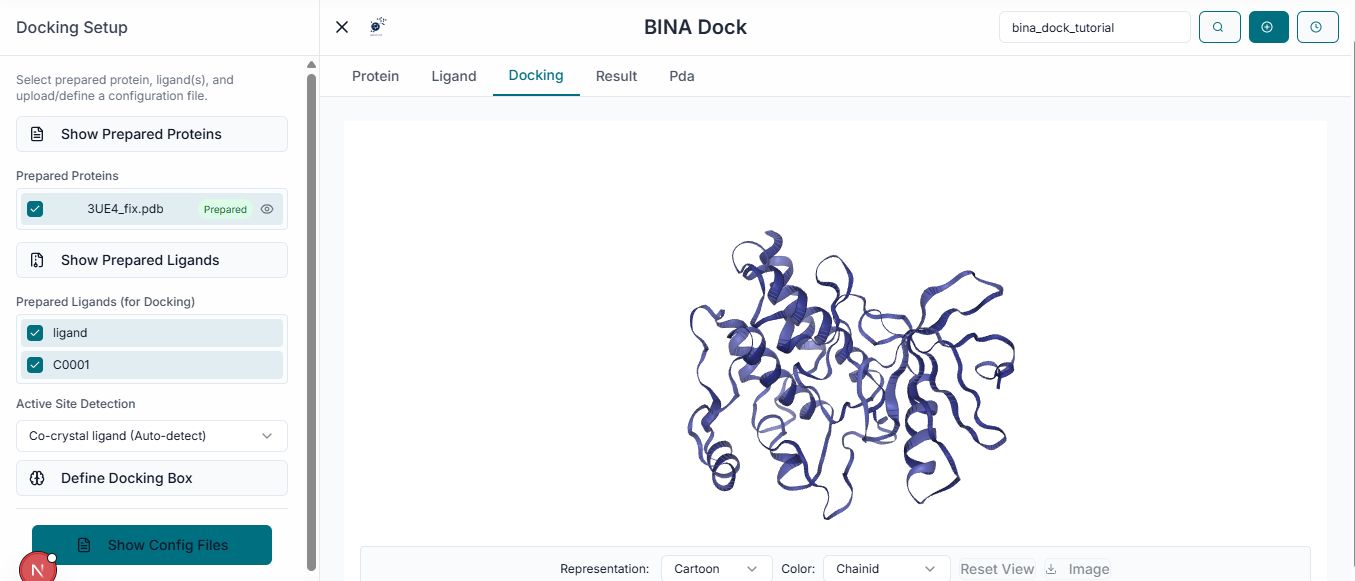Screen dimensions: 1355x581
Task: Click the docking box icon on Define Docking Box
Action: click(x=38, y=477)
